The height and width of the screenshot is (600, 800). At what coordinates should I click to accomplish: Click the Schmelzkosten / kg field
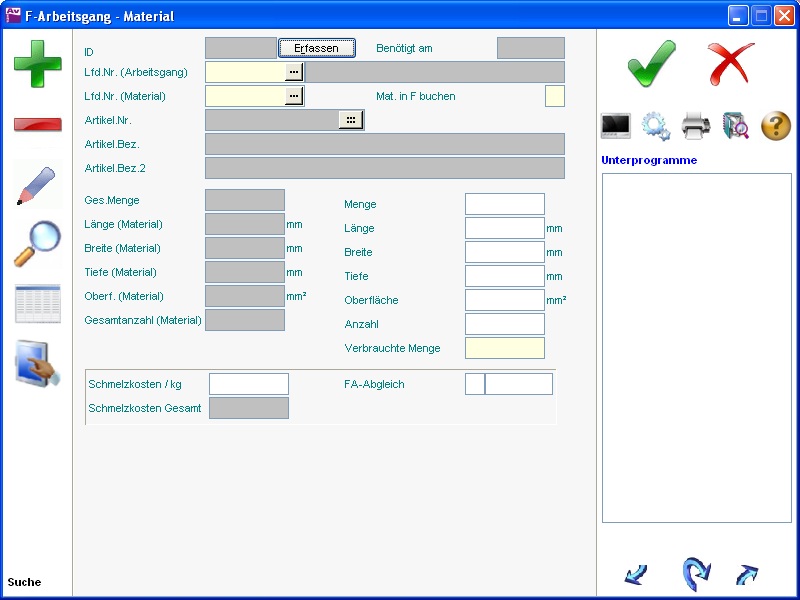pos(248,384)
